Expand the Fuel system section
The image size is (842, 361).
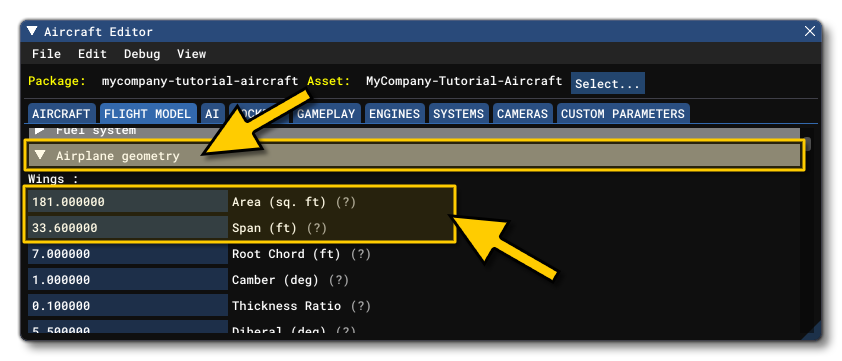tap(413, 132)
